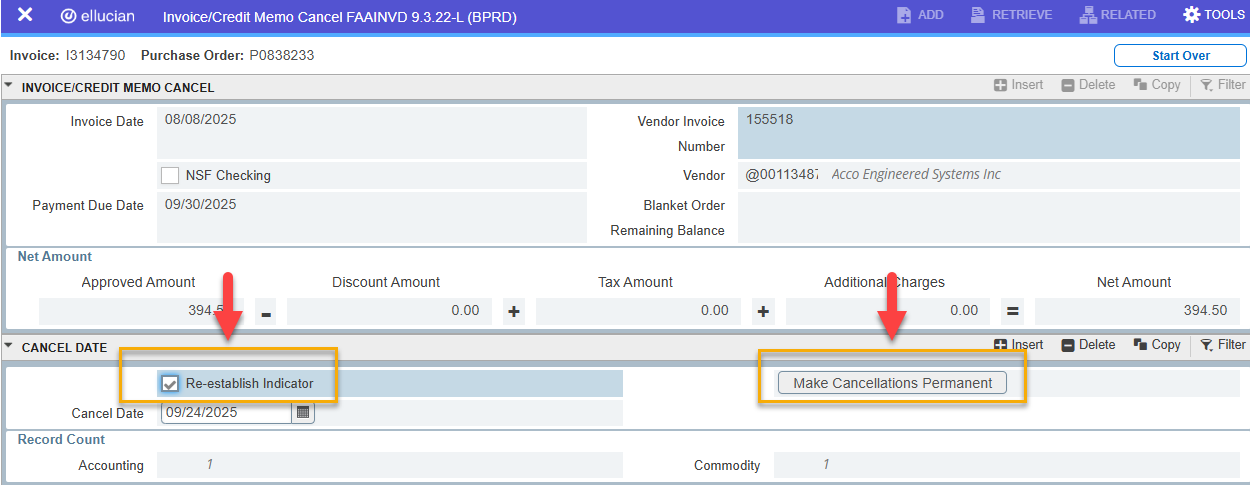Image resolution: width=1250 pixels, height=485 pixels.
Task: Click Make Cancellations Permanent button
Action: pyautogui.click(x=892, y=383)
